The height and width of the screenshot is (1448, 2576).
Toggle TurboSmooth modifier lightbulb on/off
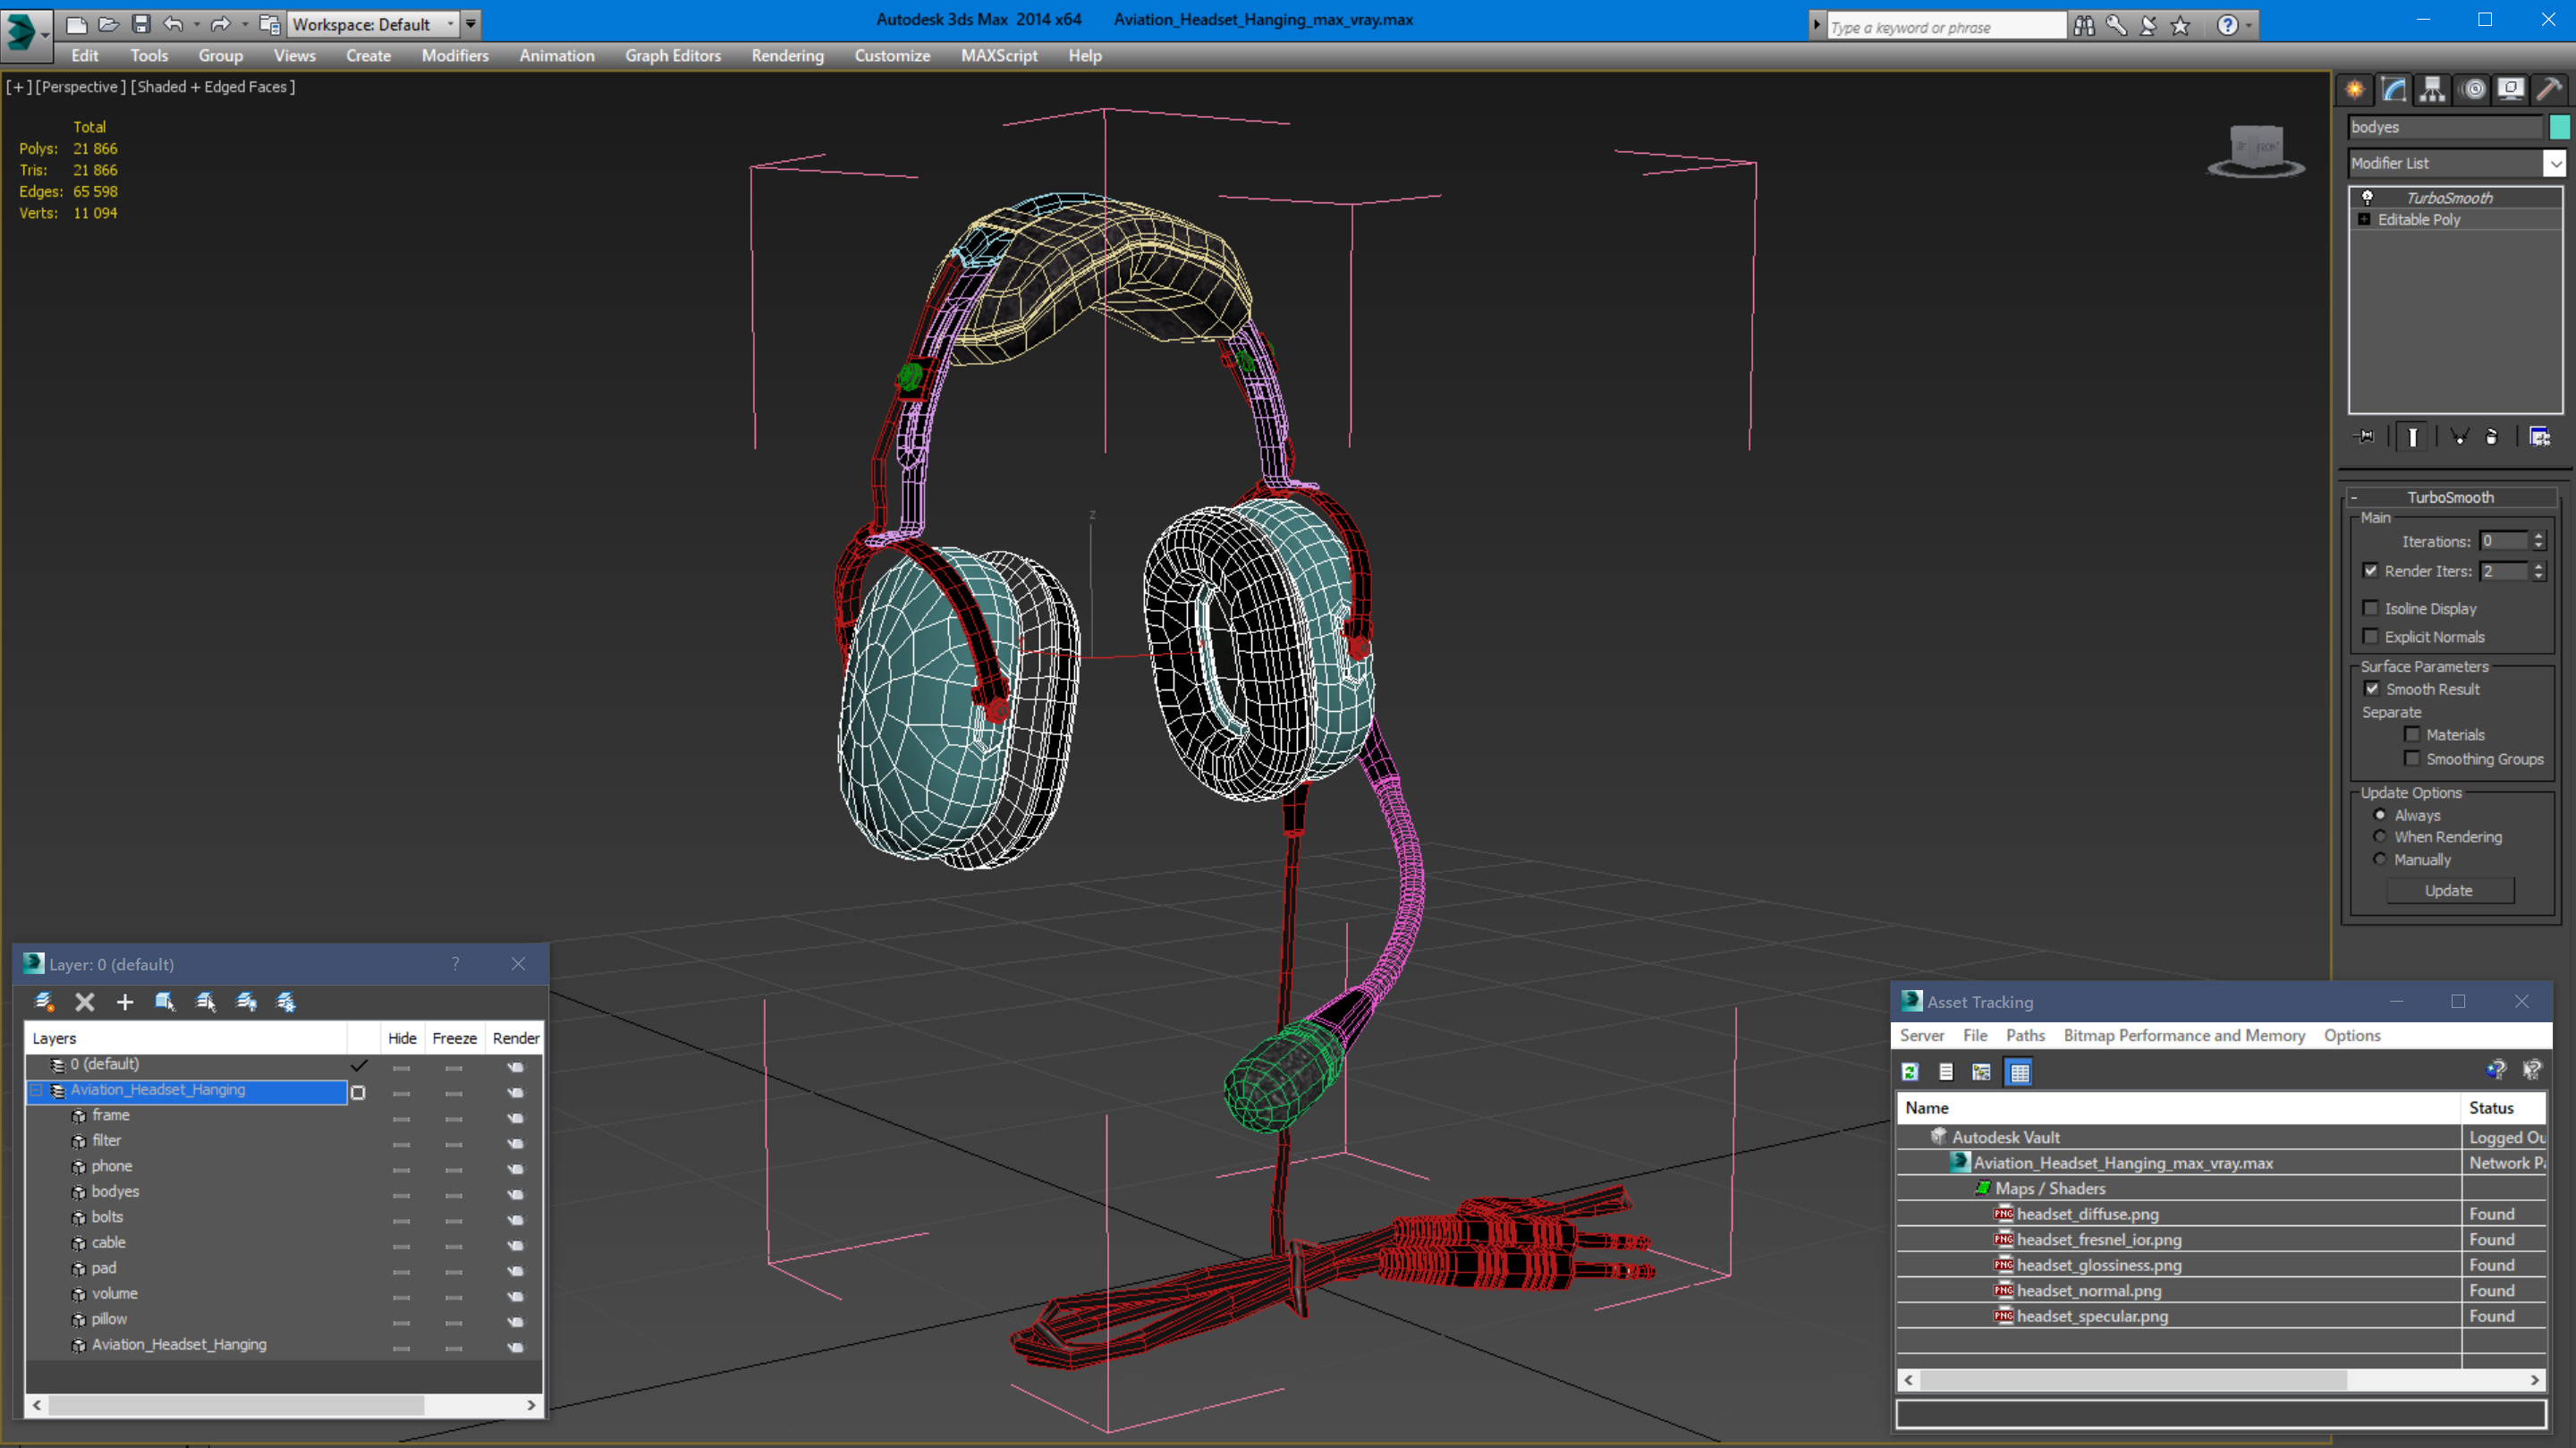tap(2367, 197)
